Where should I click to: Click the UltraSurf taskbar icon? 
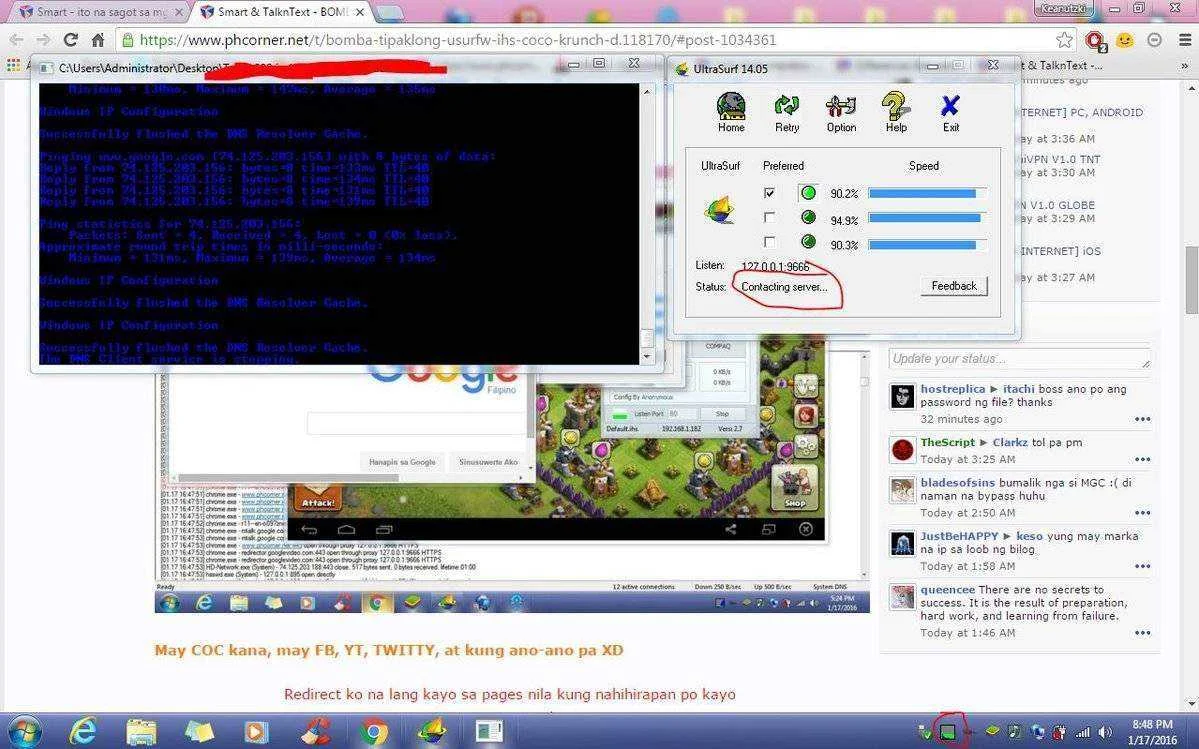pyautogui.click(x=431, y=732)
